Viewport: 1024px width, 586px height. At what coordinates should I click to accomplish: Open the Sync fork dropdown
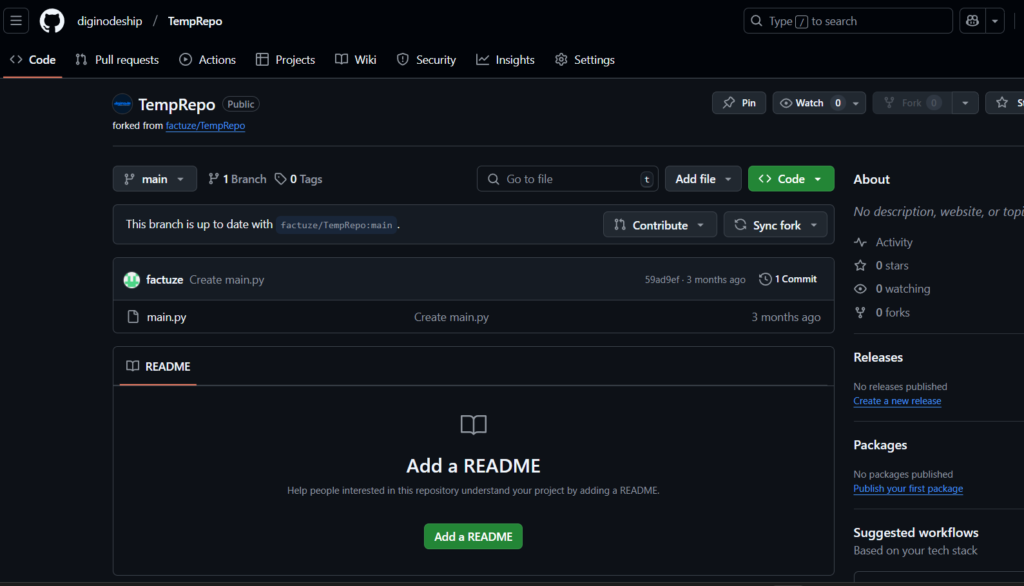(x=775, y=225)
